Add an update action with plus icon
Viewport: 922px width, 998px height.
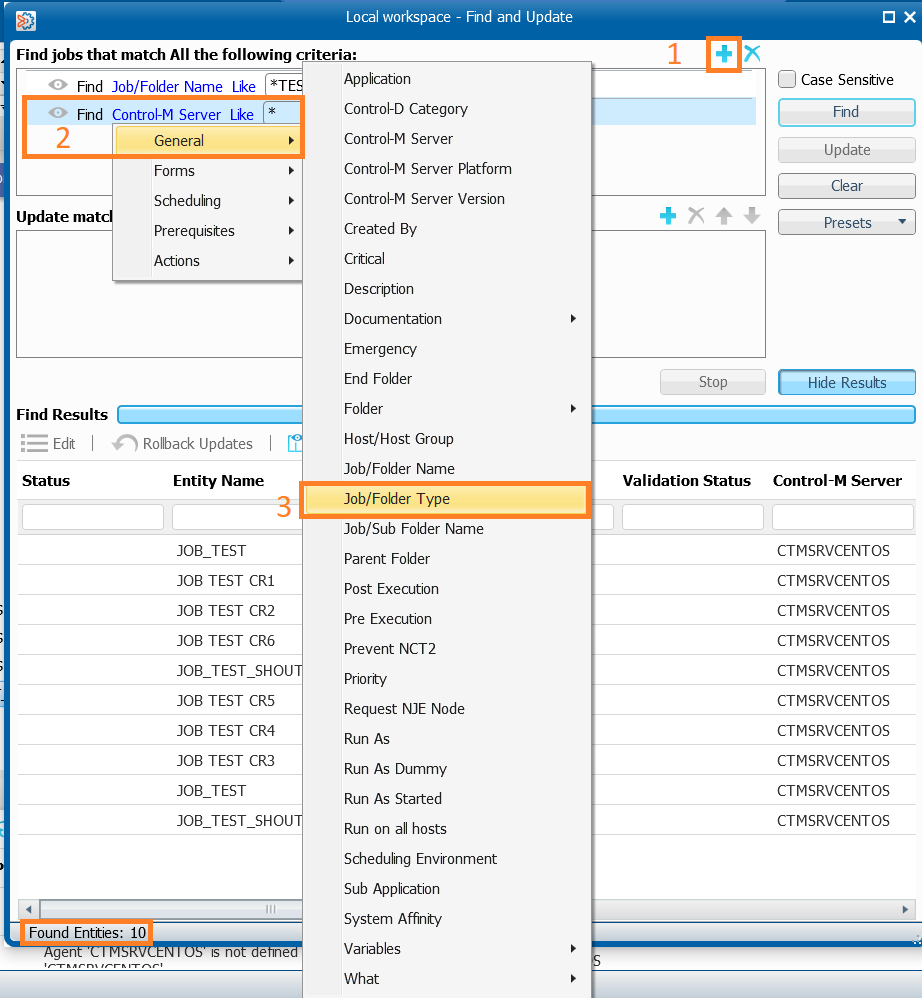[x=668, y=216]
